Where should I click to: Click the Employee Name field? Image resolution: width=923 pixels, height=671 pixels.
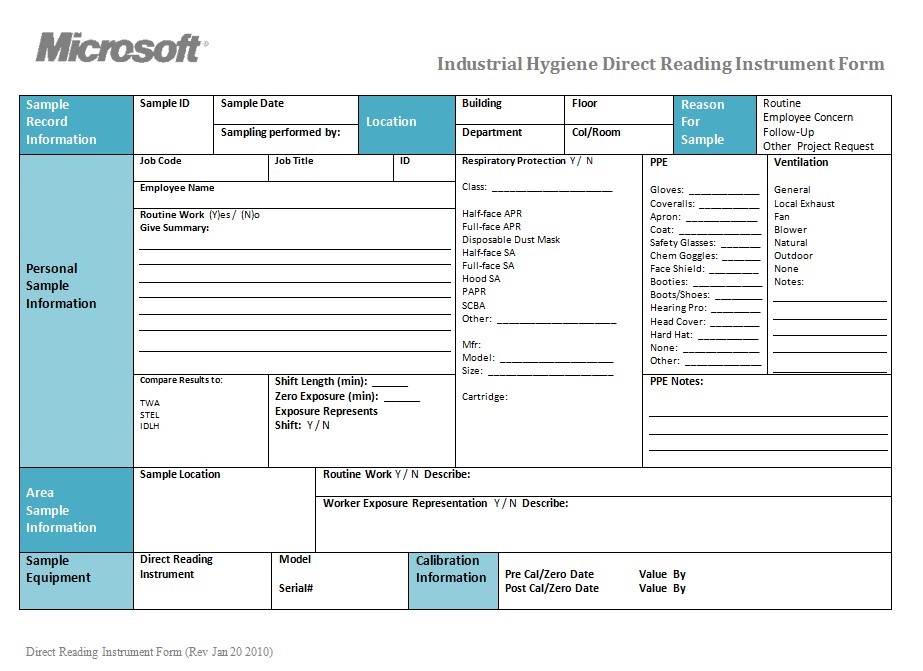[293, 194]
